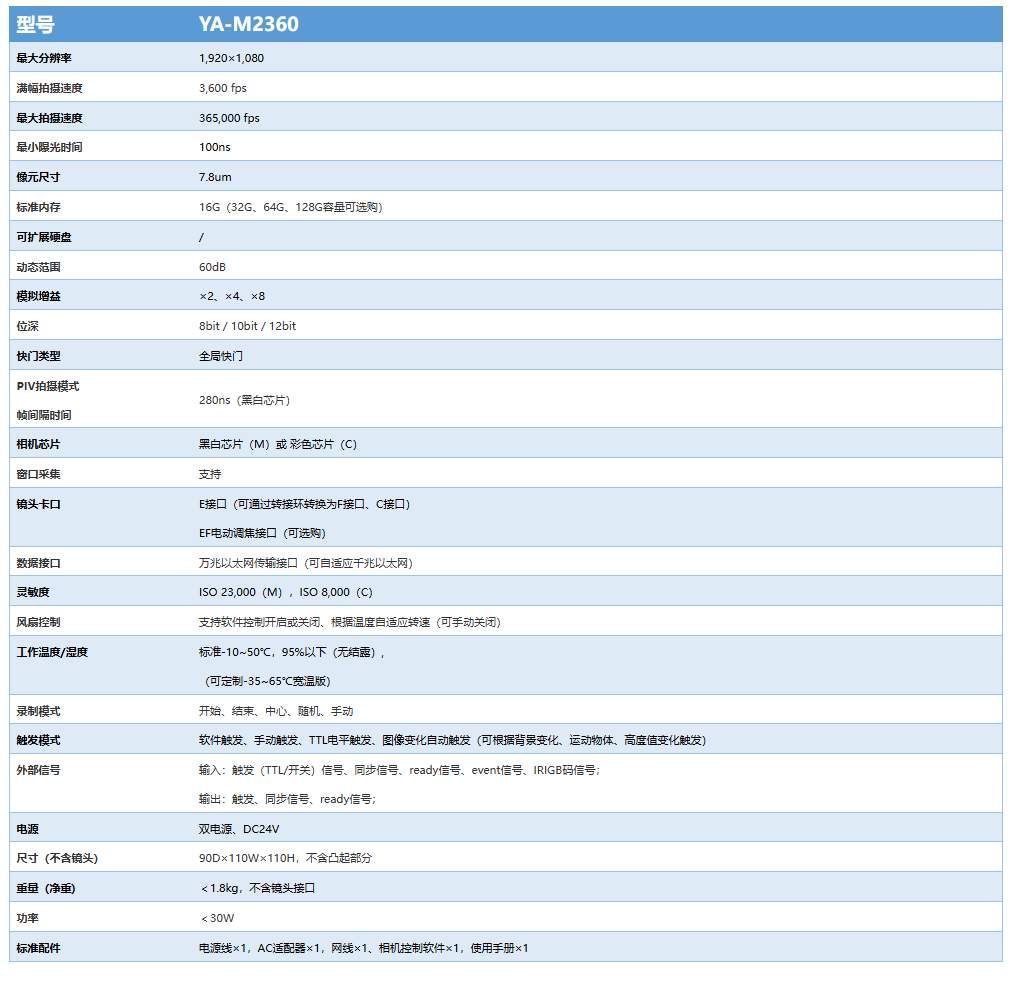Select the accessories list 电源线×1，AC适配器×1
The image size is (1012, 982).
pos(363,948)
